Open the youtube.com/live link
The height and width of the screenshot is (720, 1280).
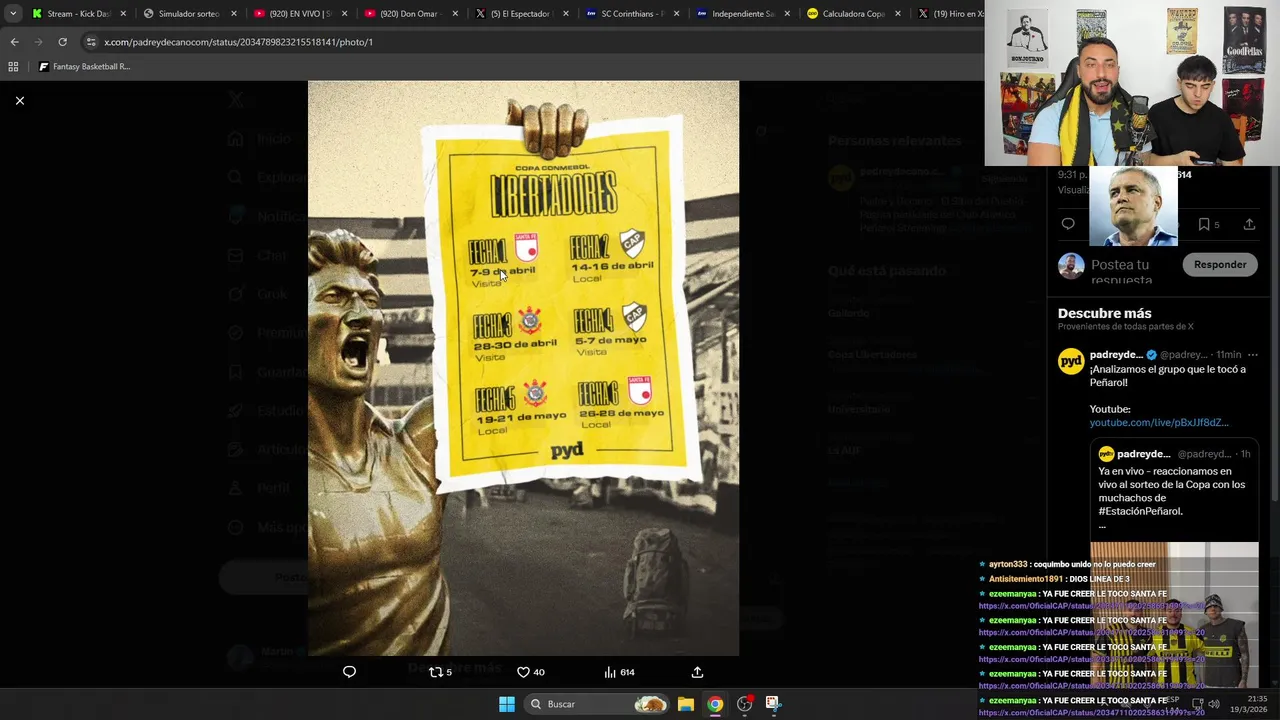pos(1159,422)
